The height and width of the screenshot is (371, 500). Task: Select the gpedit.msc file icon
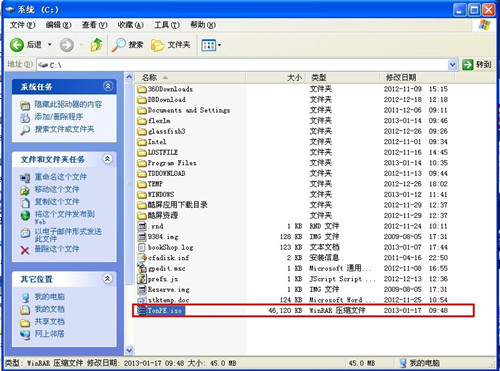(x=142, y=268)
